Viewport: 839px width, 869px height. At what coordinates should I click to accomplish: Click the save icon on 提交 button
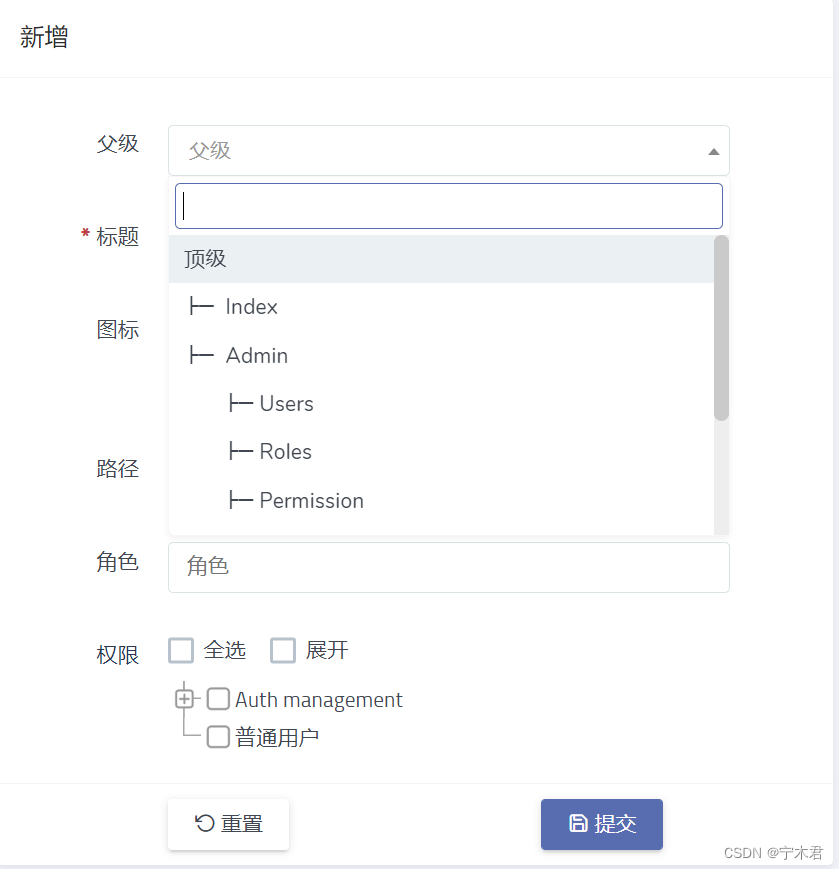578,822
